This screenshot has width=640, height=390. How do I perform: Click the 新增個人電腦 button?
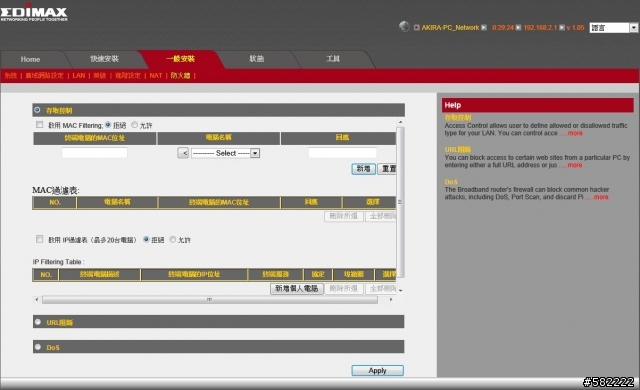[x=297, y=288]
